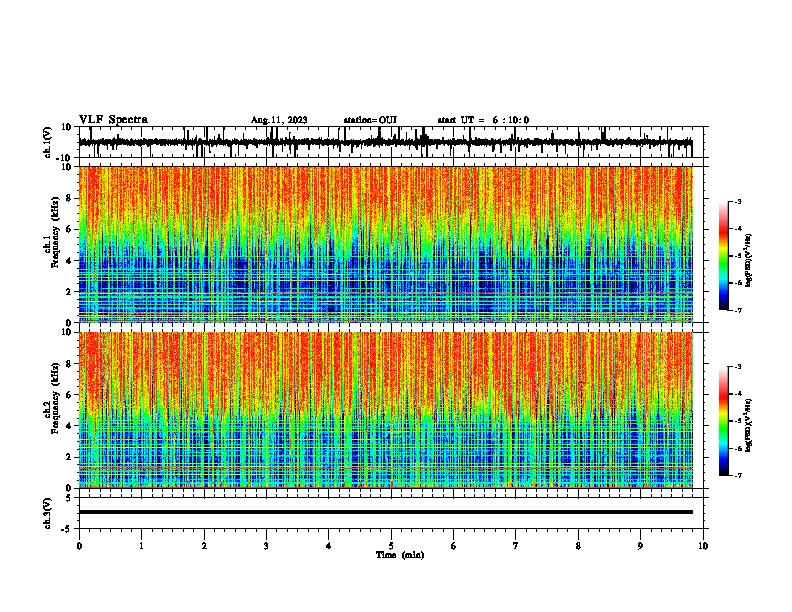Click the ch.1 Frequency (kHz) axis label
Image resolution: width=792 pixels, height=612 pixels.
55,232
